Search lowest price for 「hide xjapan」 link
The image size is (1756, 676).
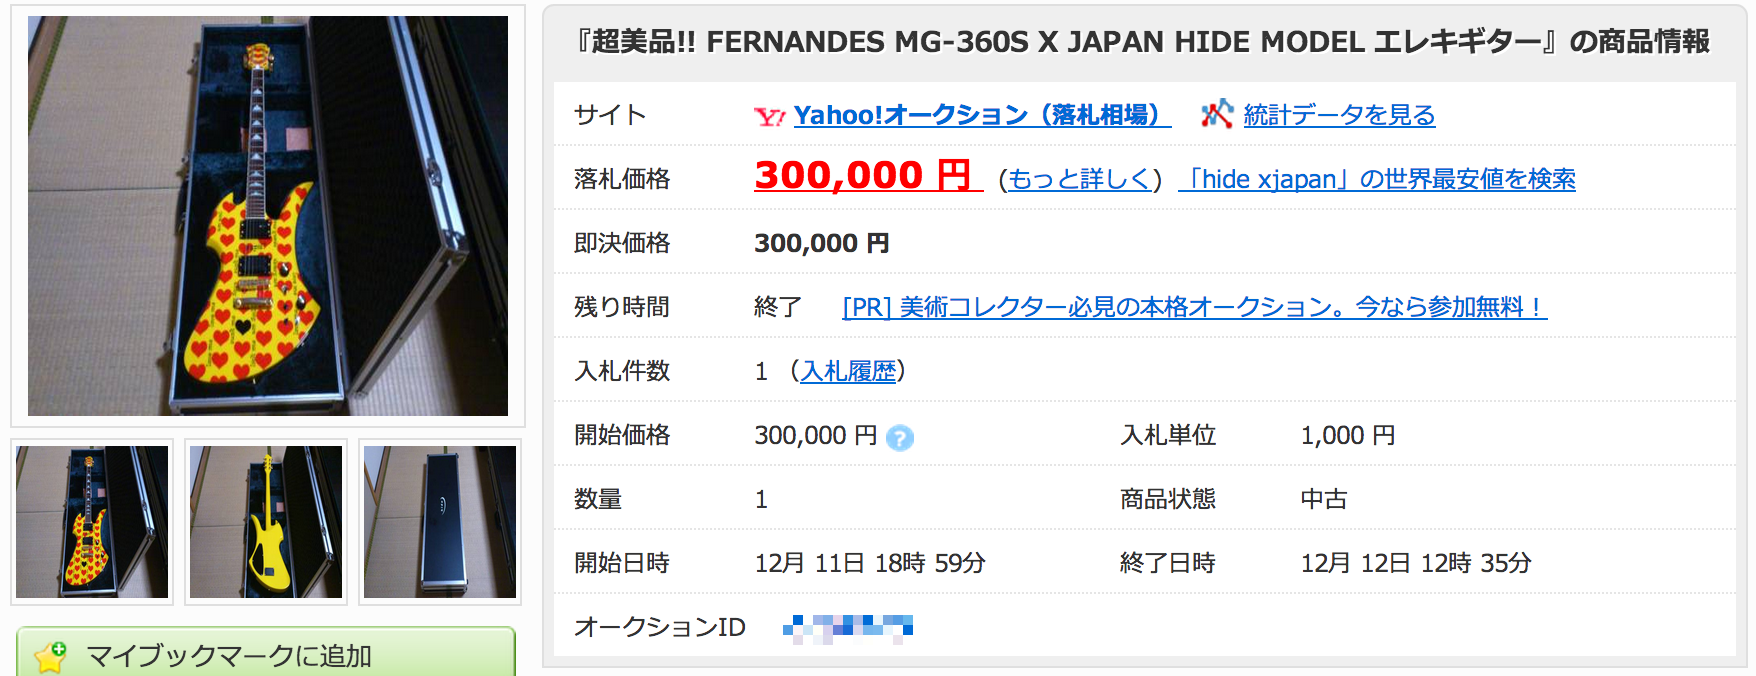[1377, 180]
